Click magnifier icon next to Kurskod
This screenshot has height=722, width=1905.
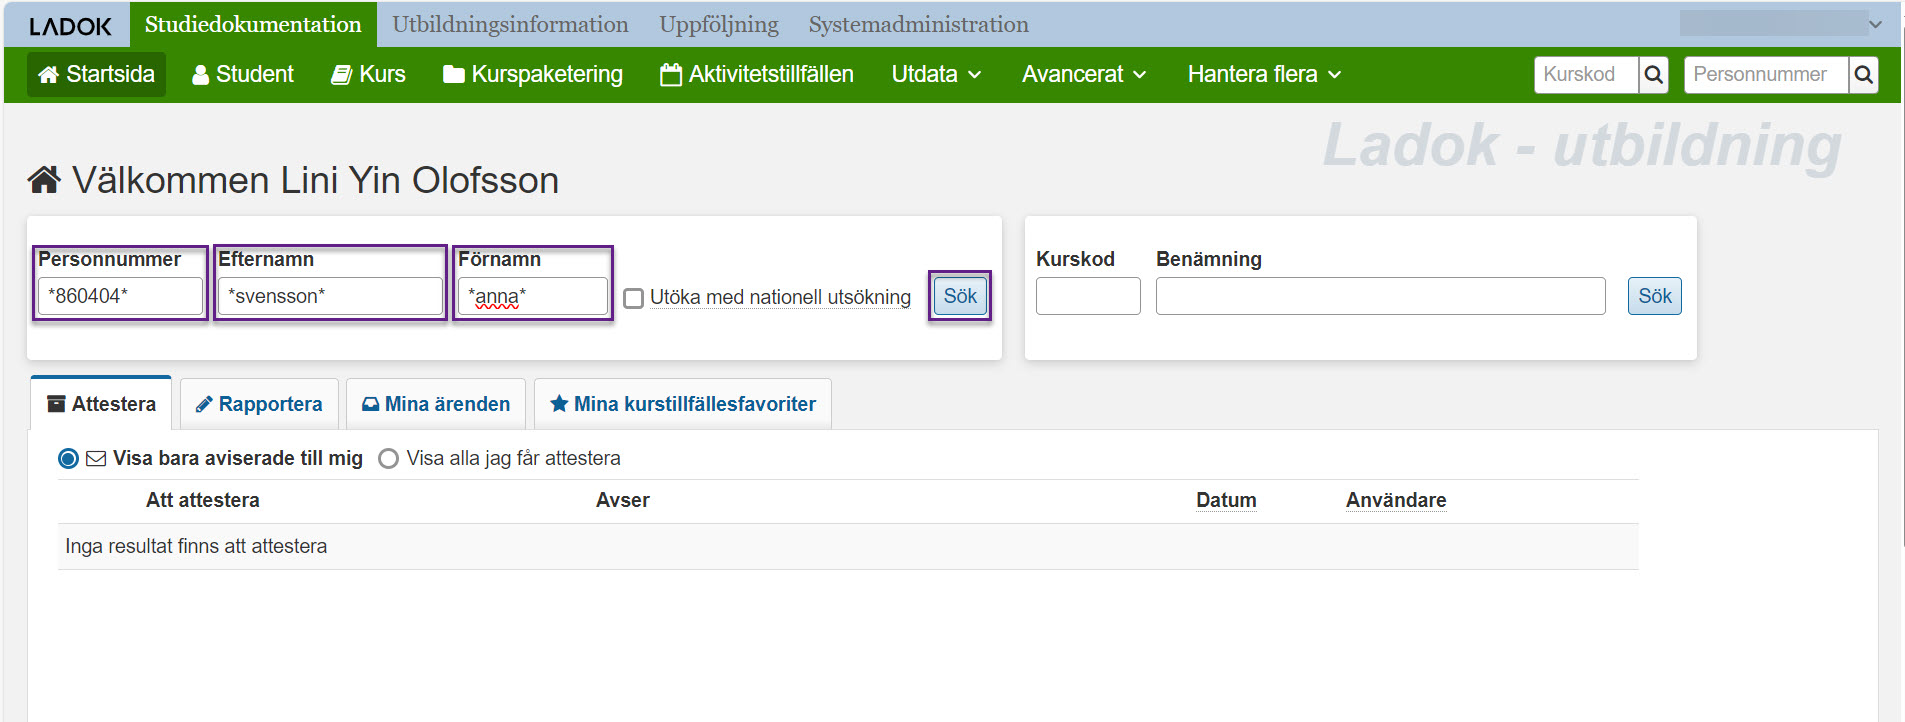tap(1654, 74)
